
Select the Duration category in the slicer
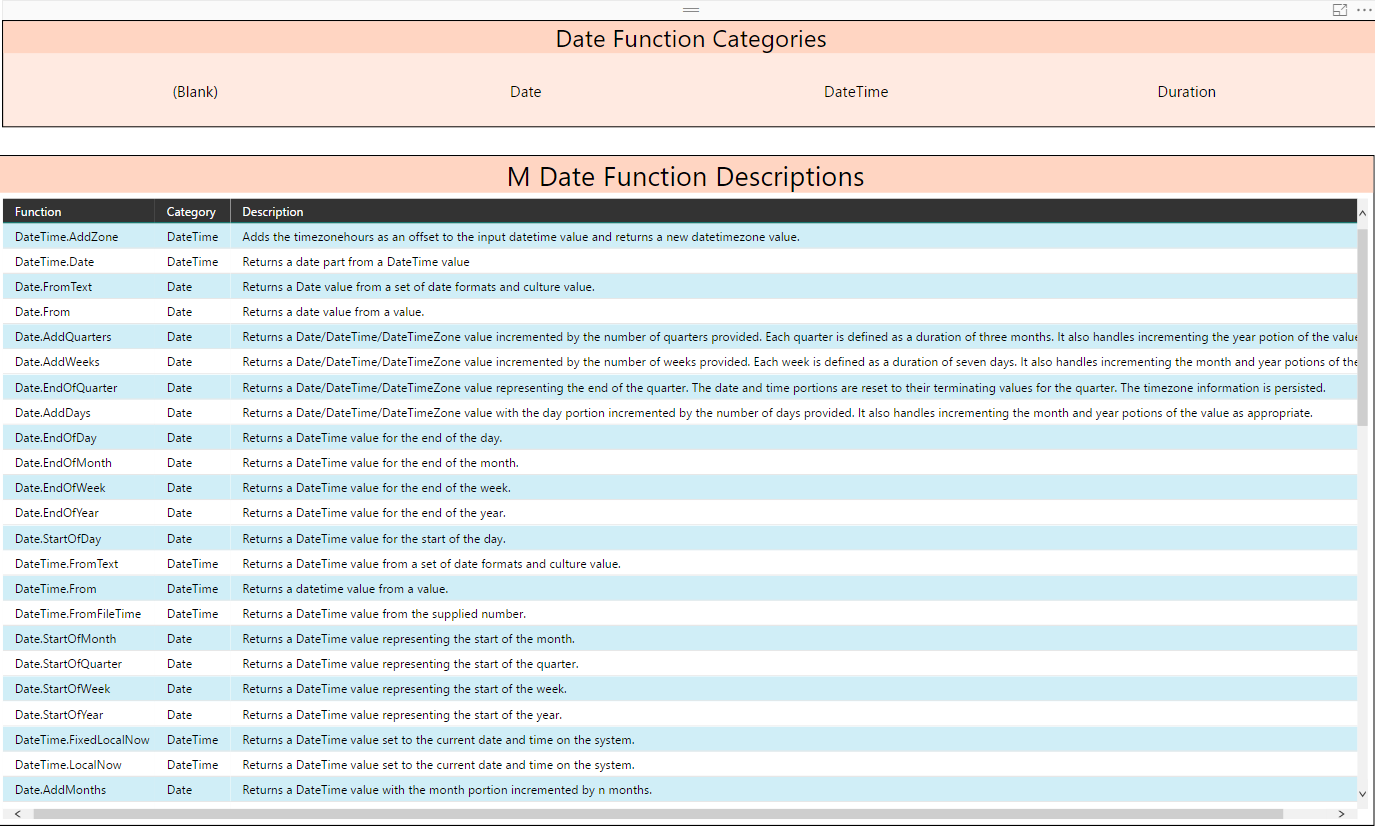(1186, 91)
